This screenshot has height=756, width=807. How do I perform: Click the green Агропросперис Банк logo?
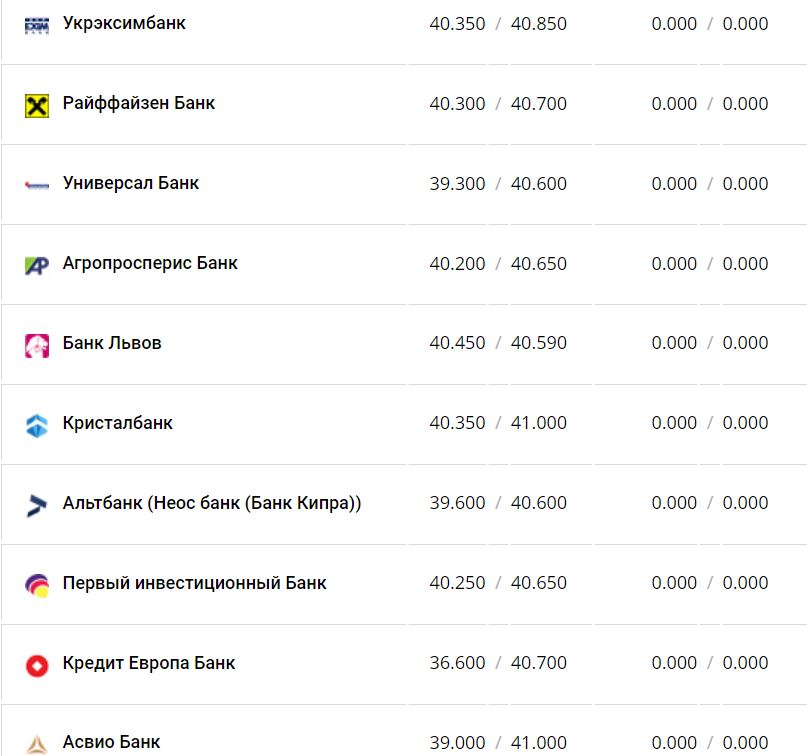tap(36, 265)
